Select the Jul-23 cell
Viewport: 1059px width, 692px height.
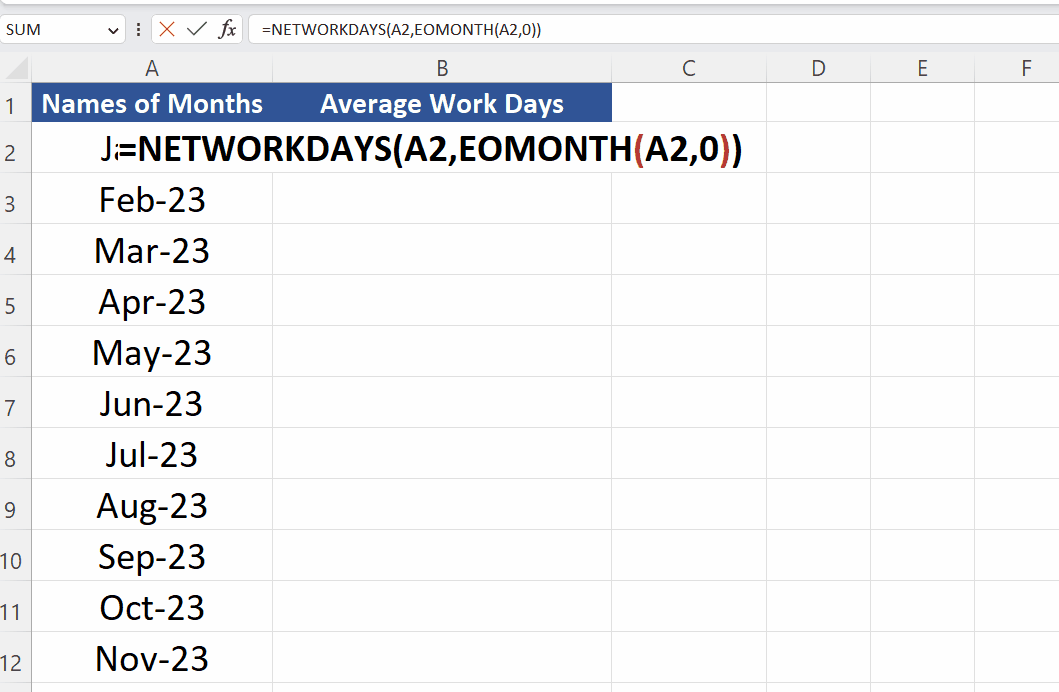(152, 455)
